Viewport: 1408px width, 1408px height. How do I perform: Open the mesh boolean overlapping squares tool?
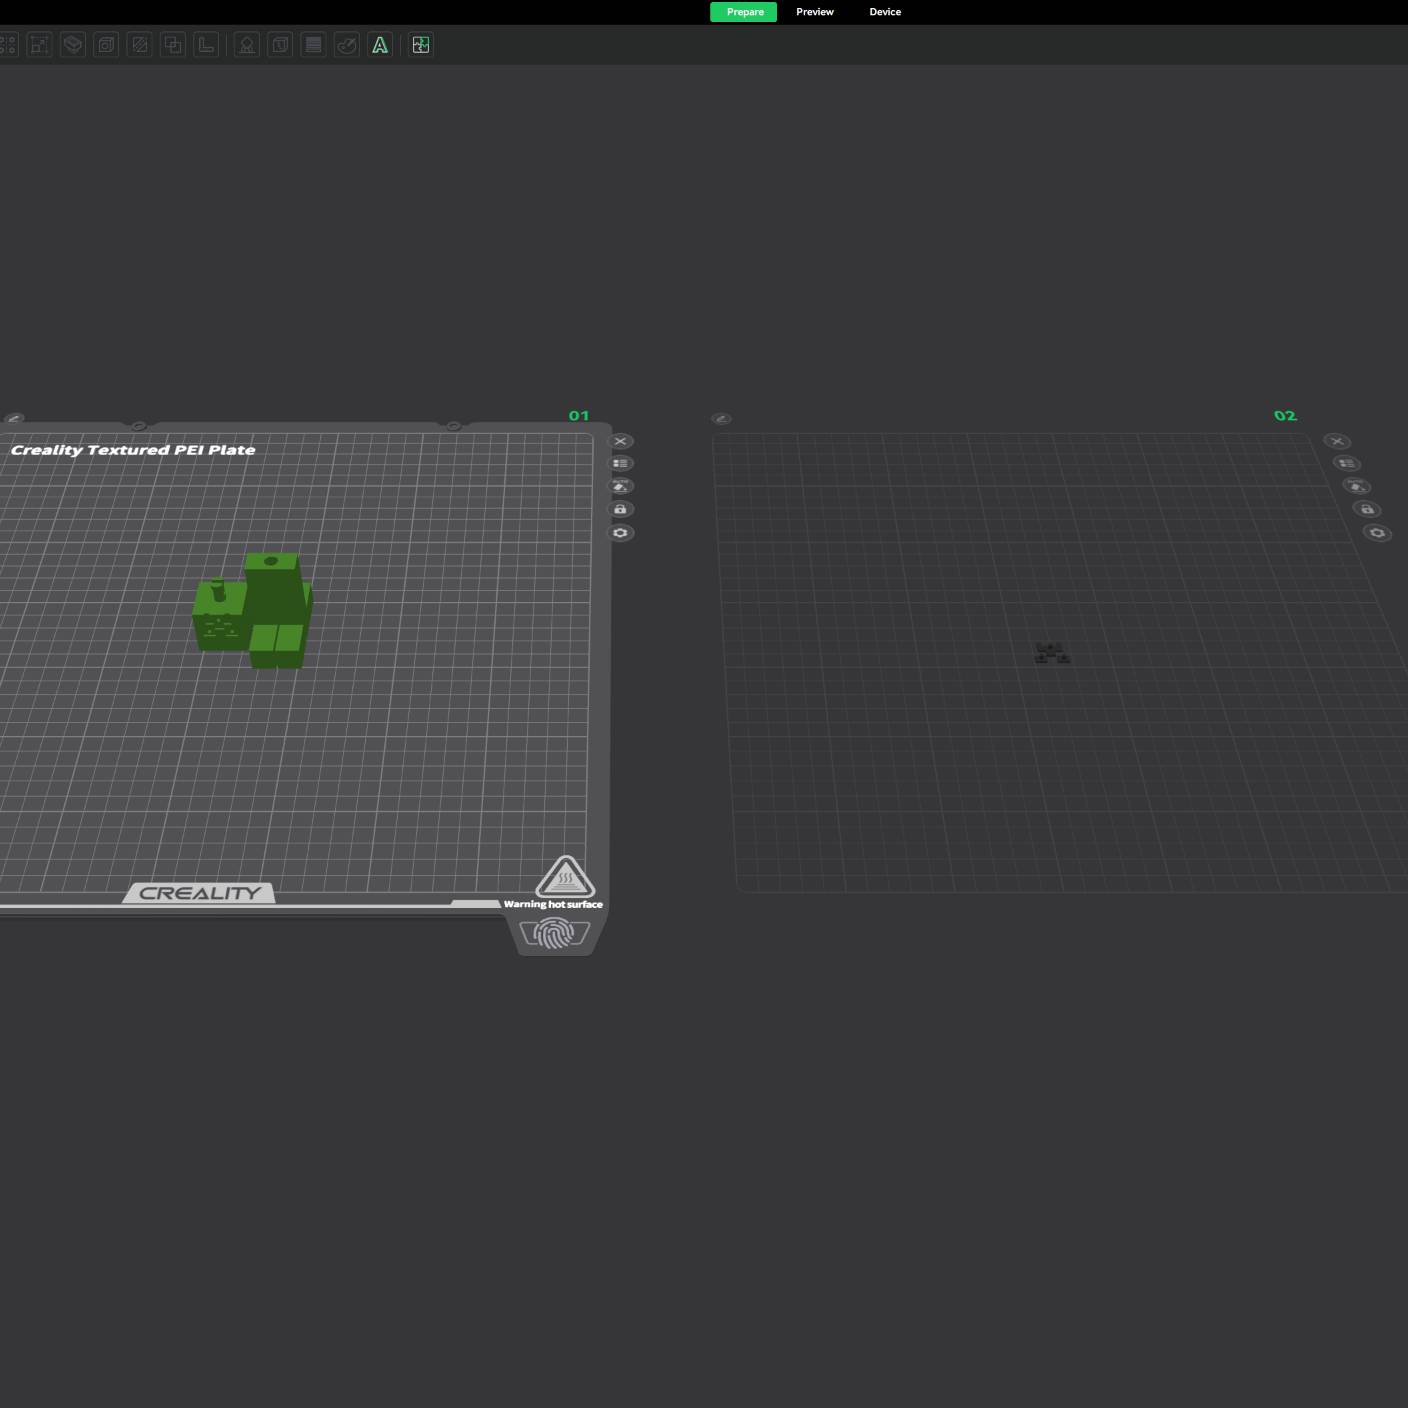tap(173, 45)
